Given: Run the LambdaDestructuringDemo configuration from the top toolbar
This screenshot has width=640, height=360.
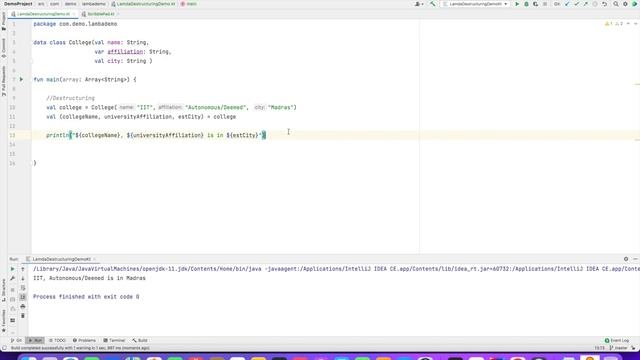Looking at the screenshot, I should 517,4.
